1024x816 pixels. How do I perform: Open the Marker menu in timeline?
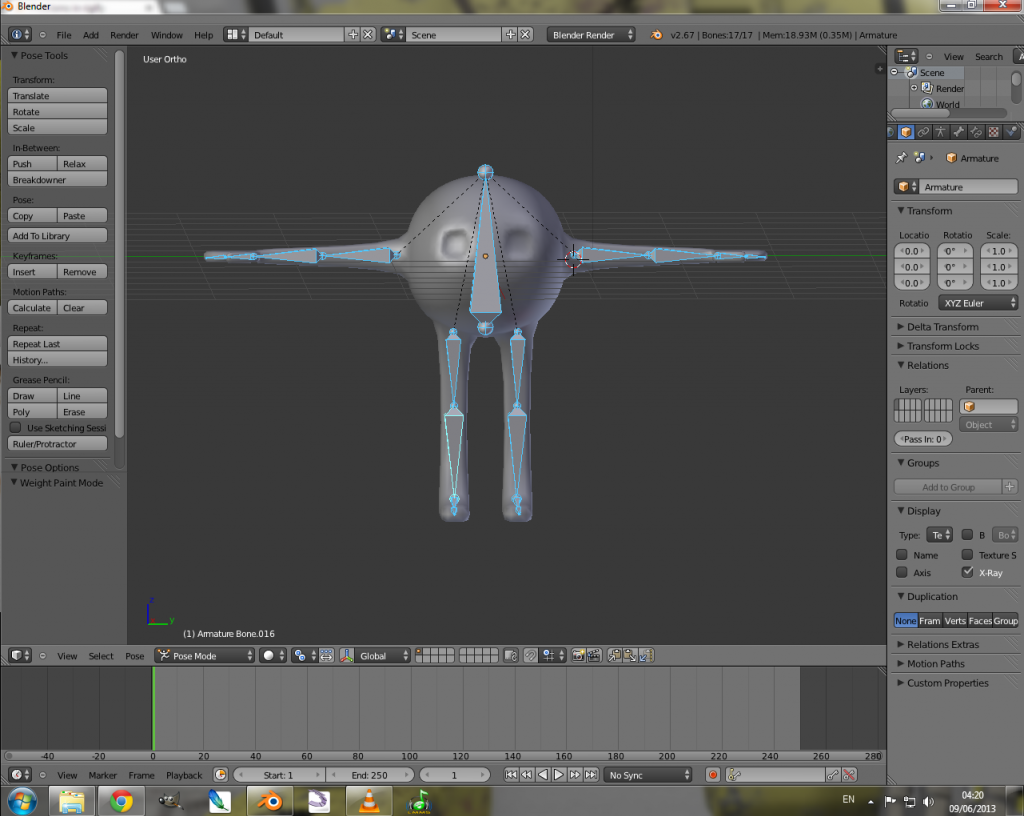coord(103,775)
